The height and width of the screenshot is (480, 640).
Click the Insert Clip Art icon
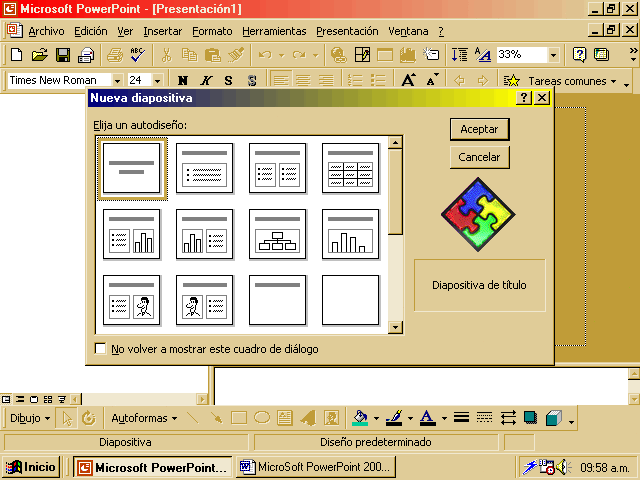click(x=331, y=418)
